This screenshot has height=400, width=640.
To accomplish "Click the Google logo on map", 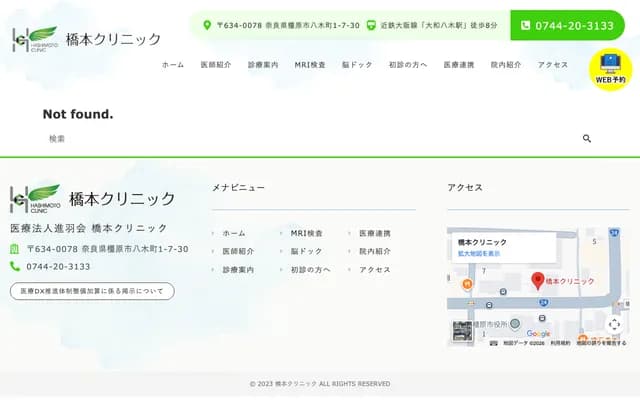I will tap(538, 334).
